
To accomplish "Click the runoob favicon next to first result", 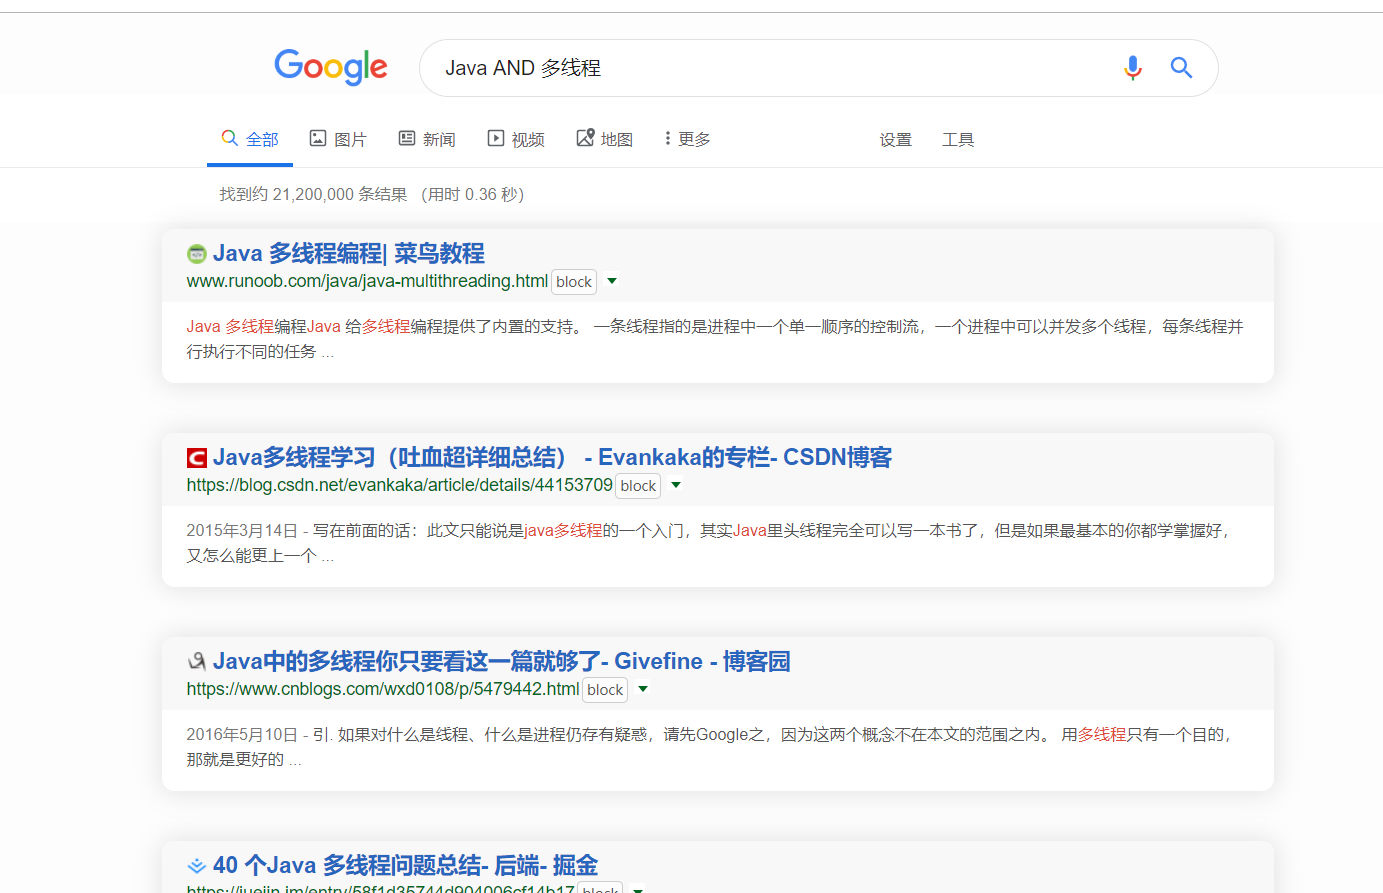I will (196, 254).
